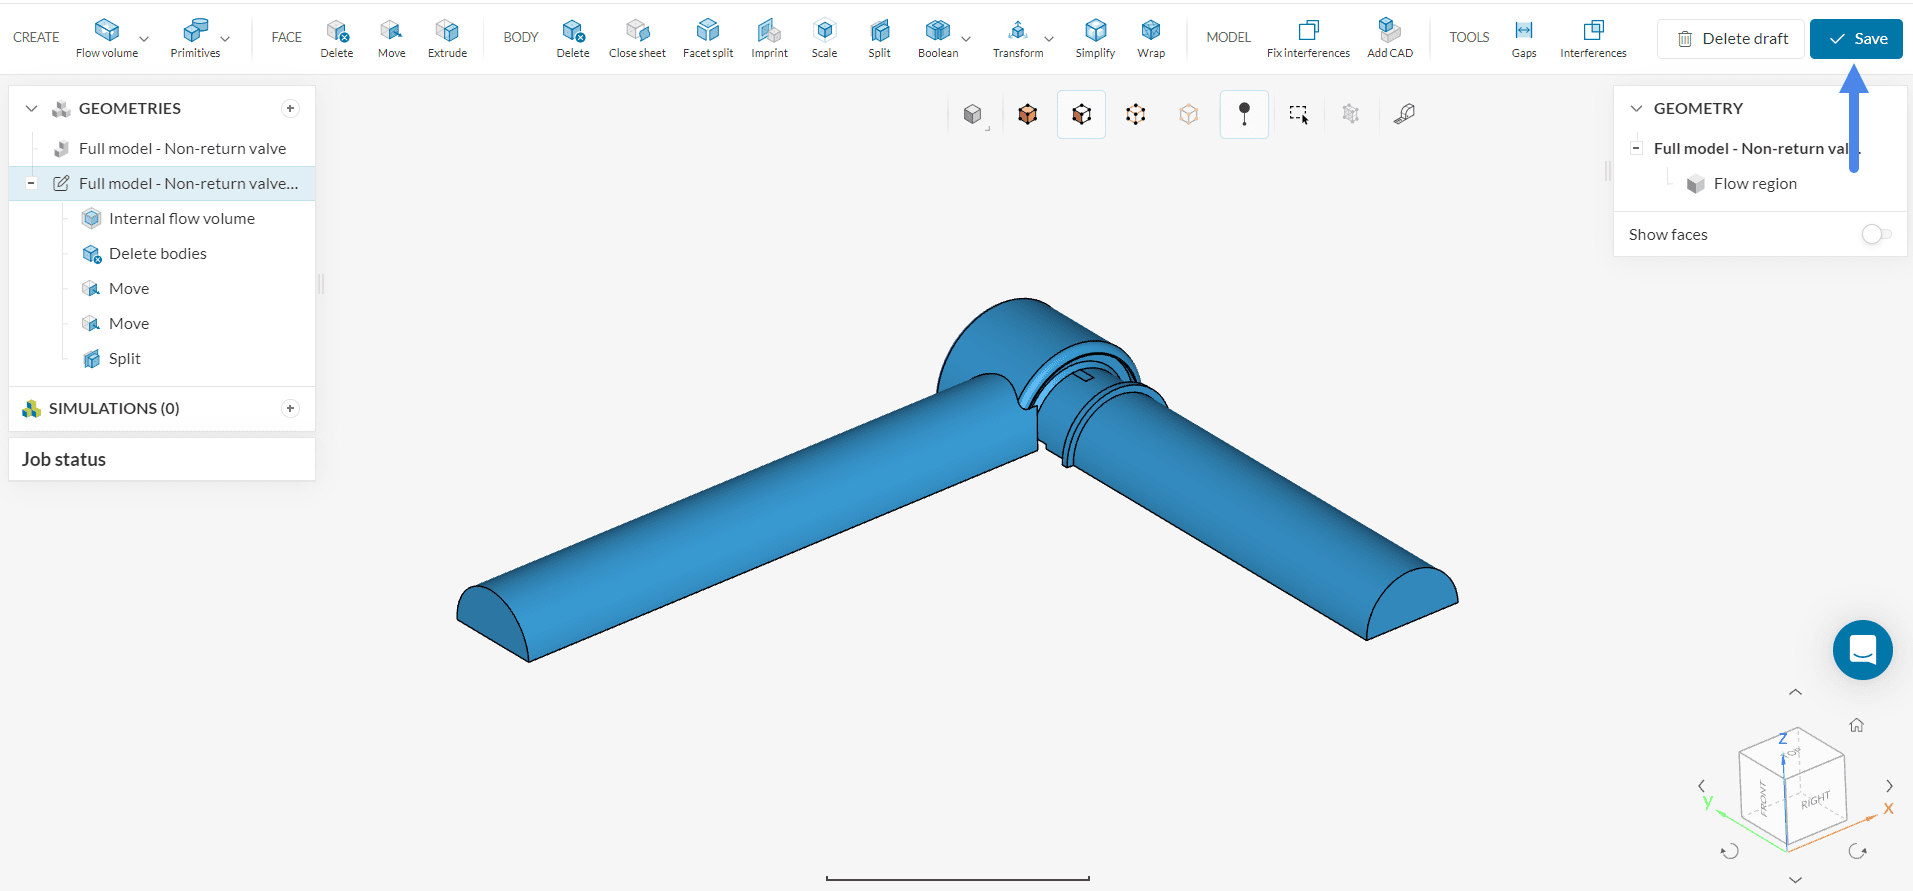
Task: Collapse the GEOMETRY panel on right
Action: [1636, 108]
